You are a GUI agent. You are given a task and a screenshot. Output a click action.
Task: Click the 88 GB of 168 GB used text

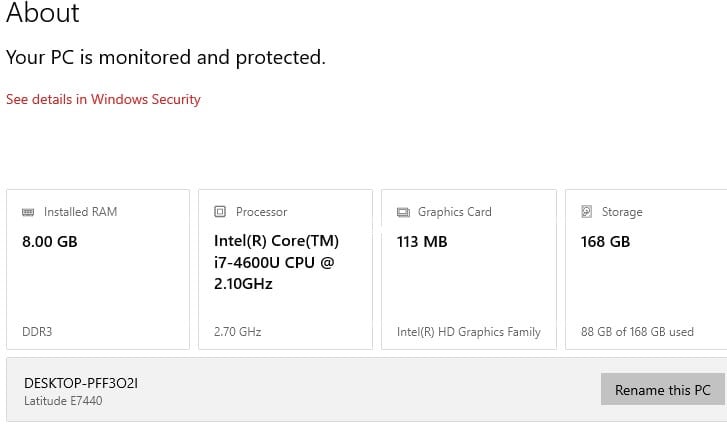[x=637, y=331]
